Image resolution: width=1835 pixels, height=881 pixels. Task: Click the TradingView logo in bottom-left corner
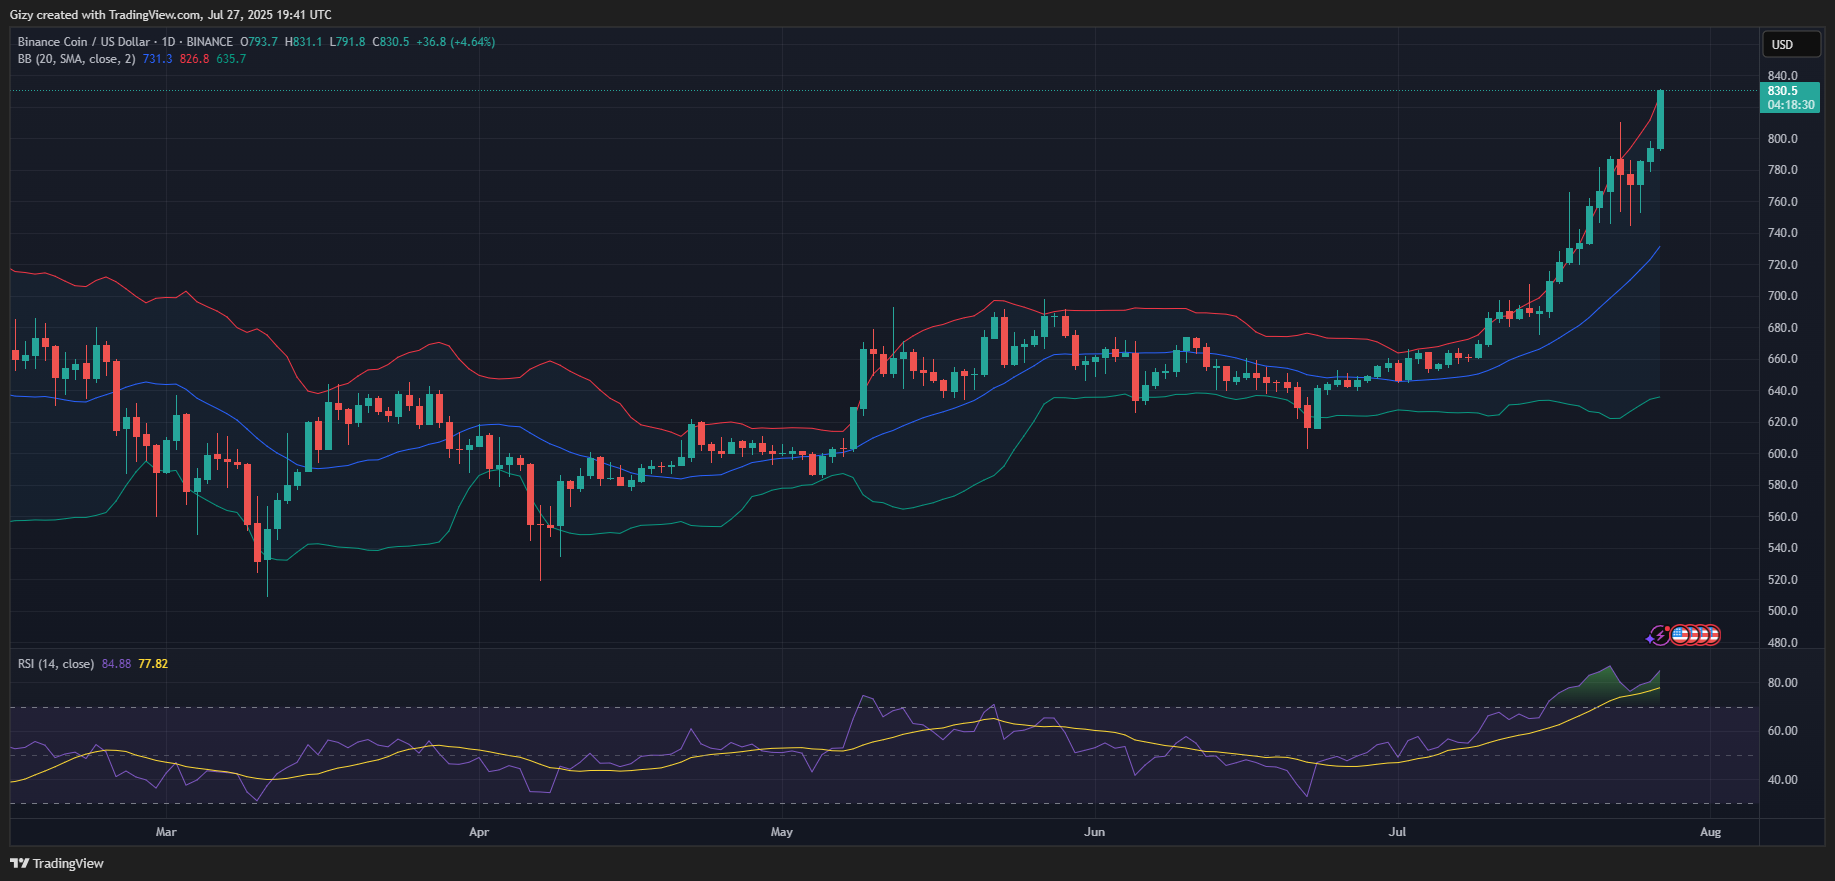pyautogui.click(x=57, y=863)
